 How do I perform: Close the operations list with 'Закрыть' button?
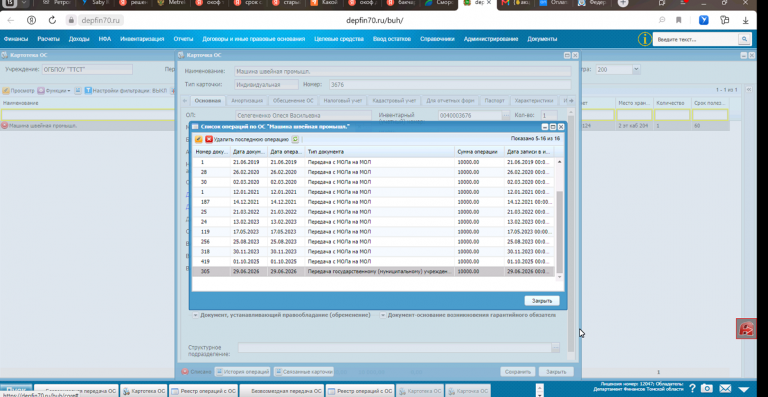pos(542,301)
